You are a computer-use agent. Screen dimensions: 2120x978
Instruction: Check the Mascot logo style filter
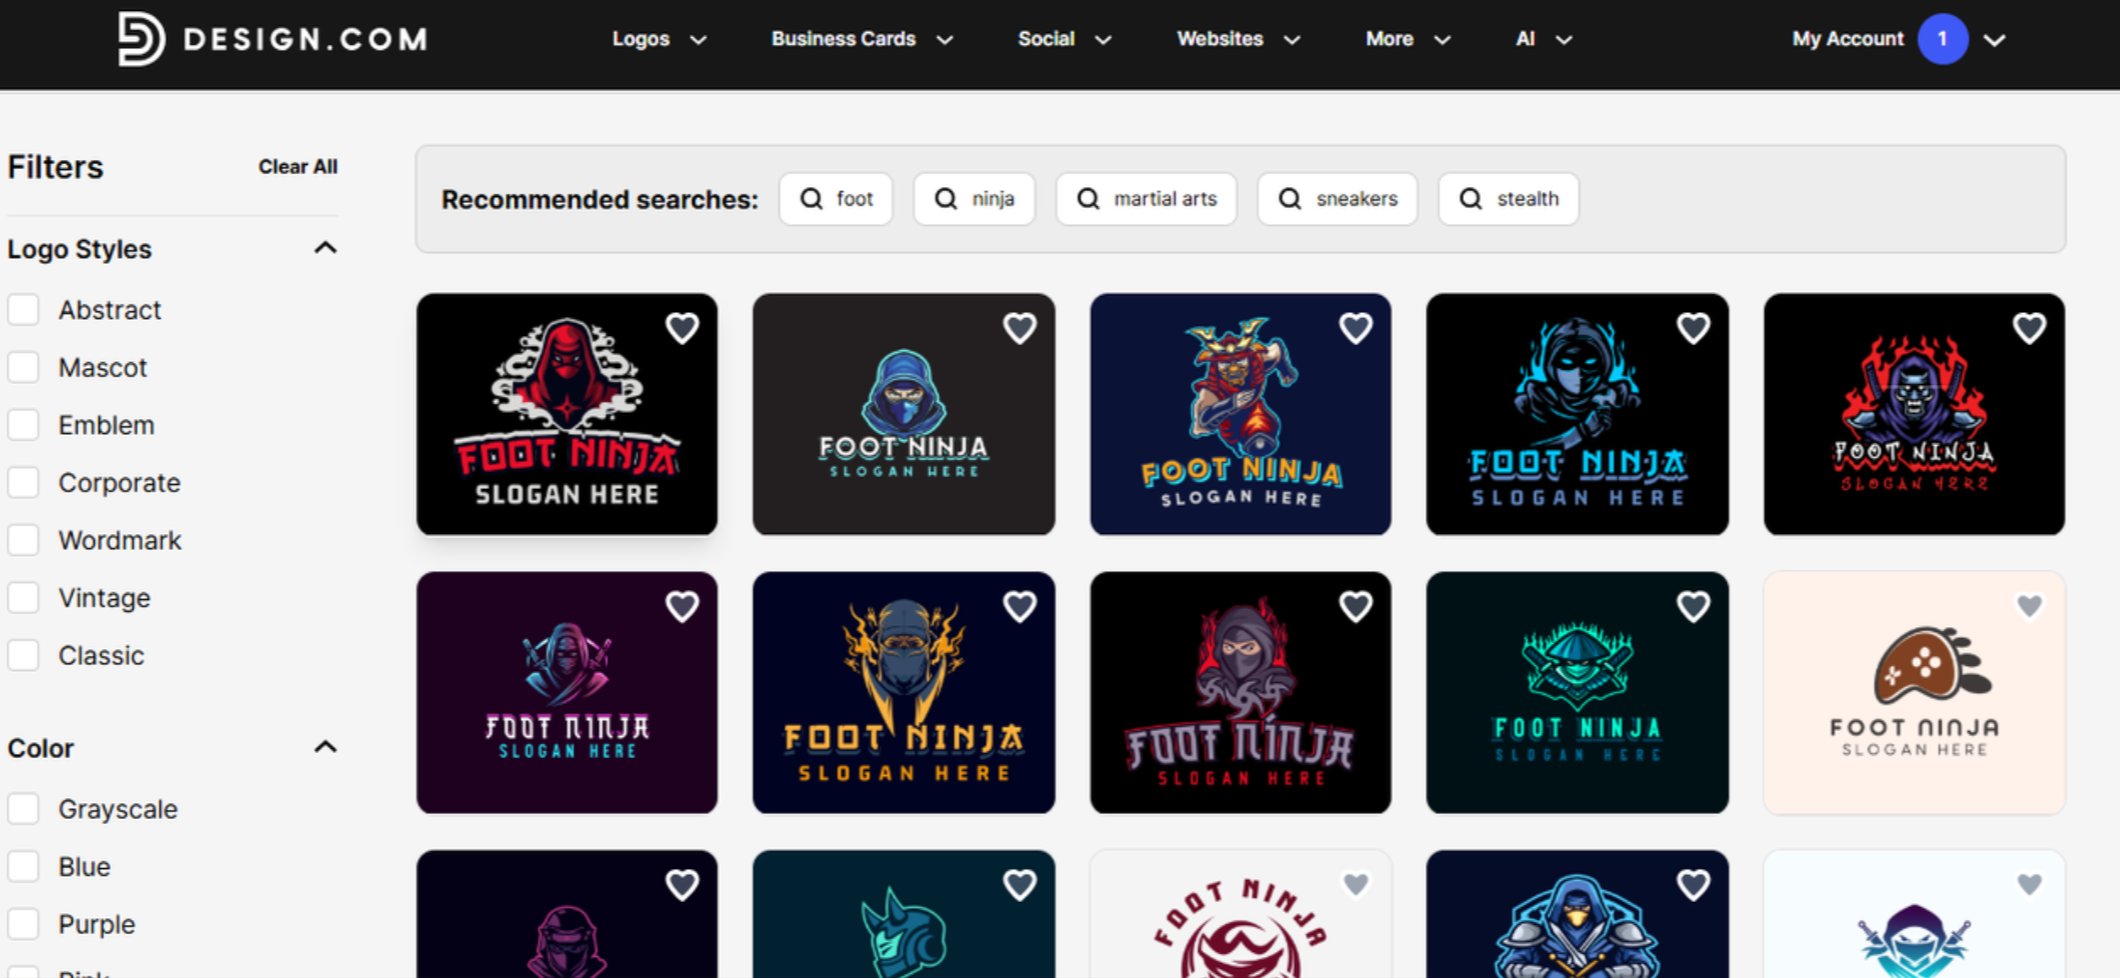(24, 367)
